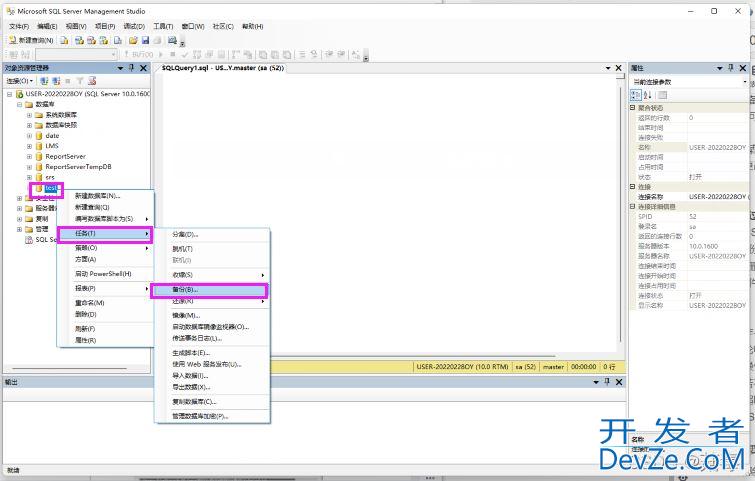Click the categorized view icon in Properties panel

(636, 94)
